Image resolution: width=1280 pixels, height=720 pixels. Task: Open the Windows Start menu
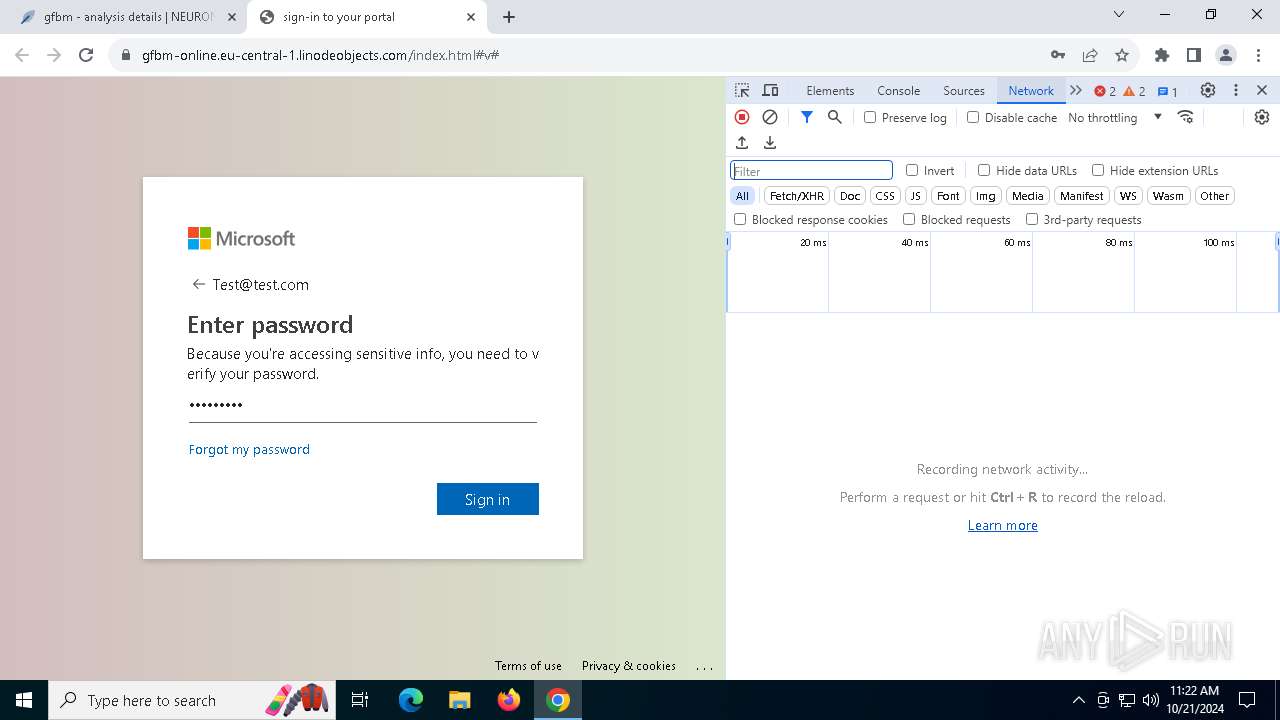click(24, 700)
